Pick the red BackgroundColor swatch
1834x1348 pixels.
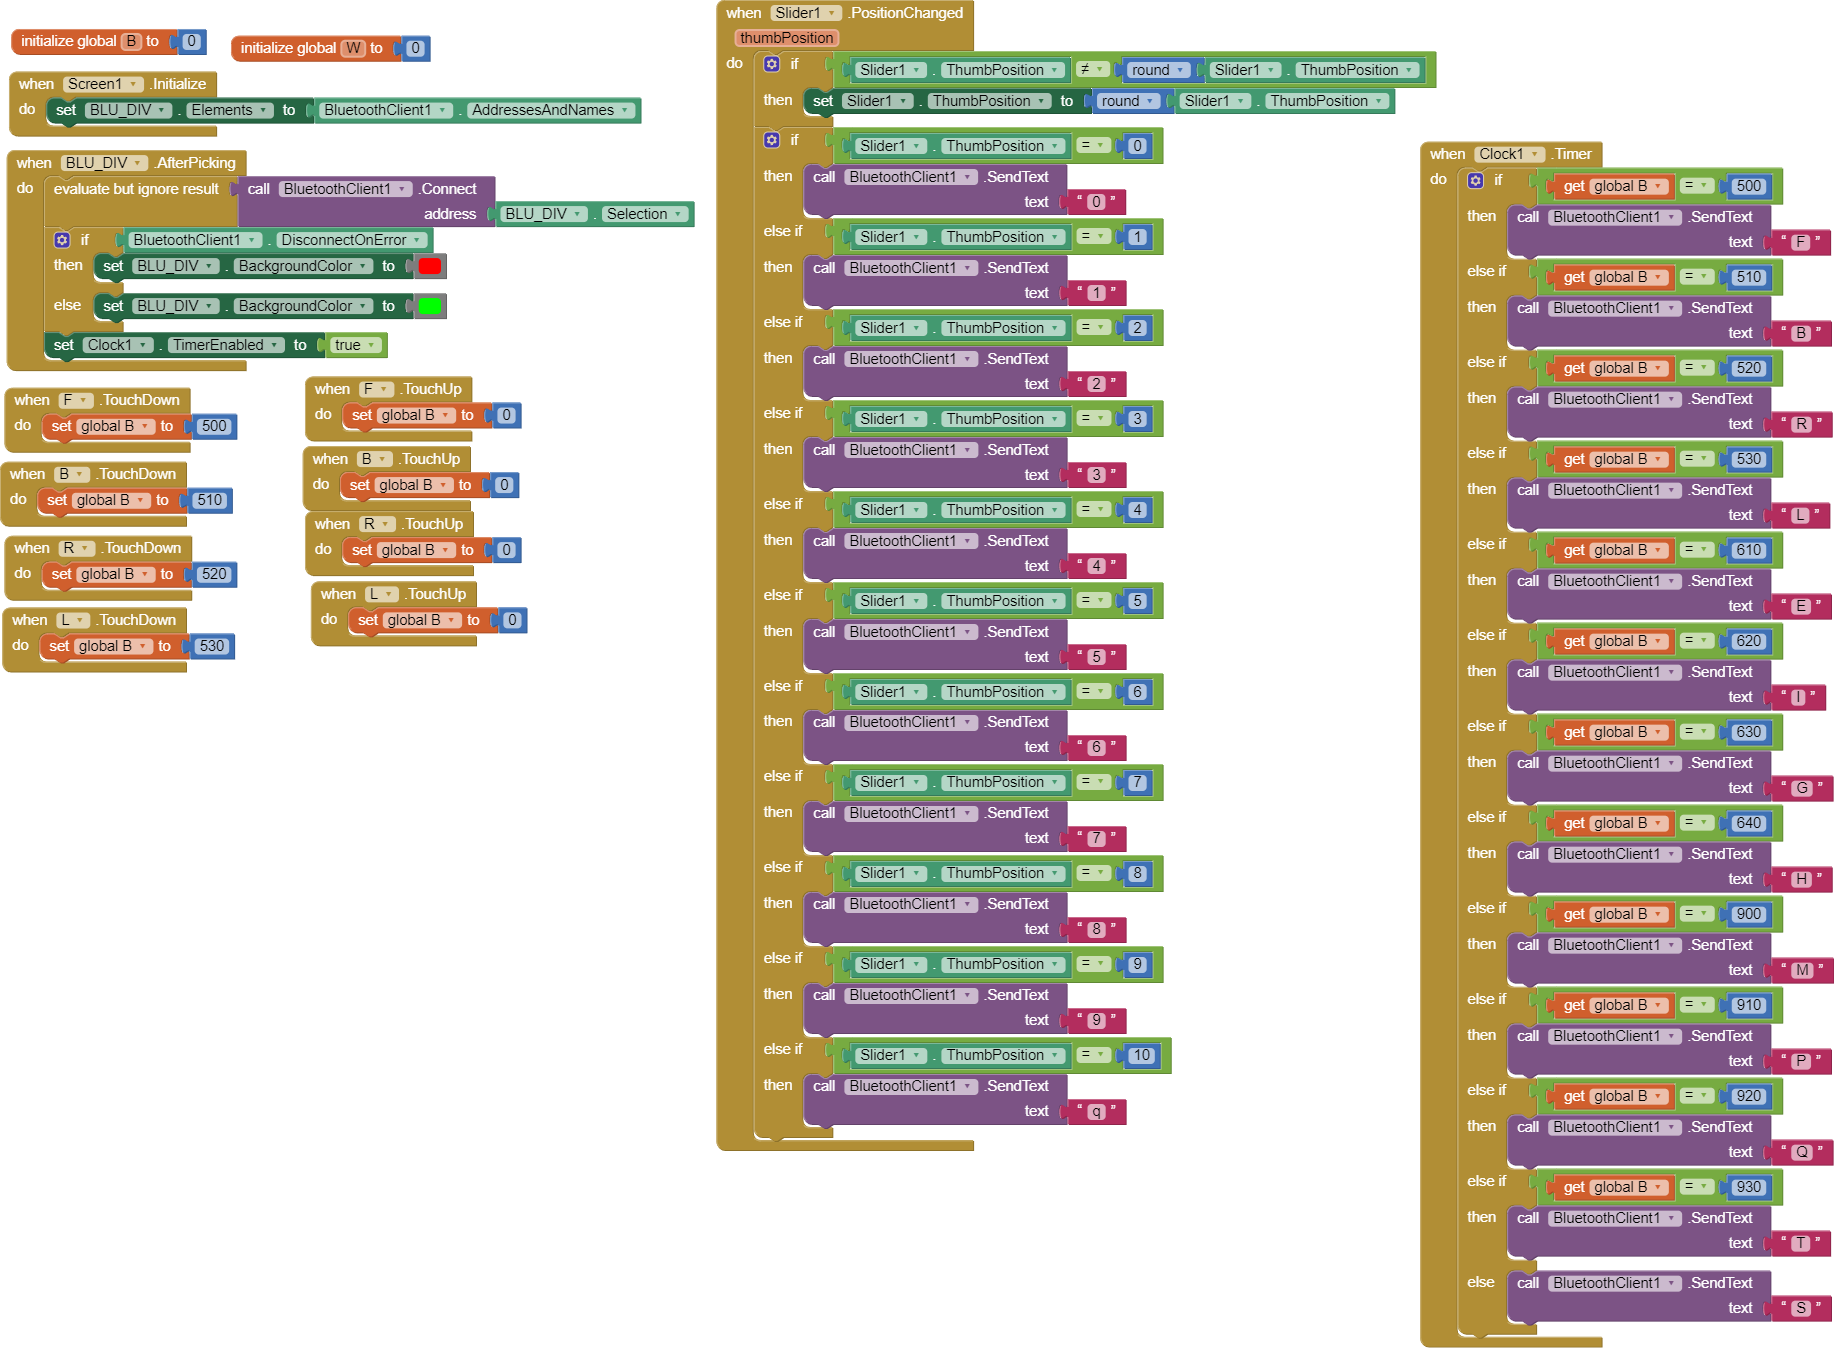[430, 266]
